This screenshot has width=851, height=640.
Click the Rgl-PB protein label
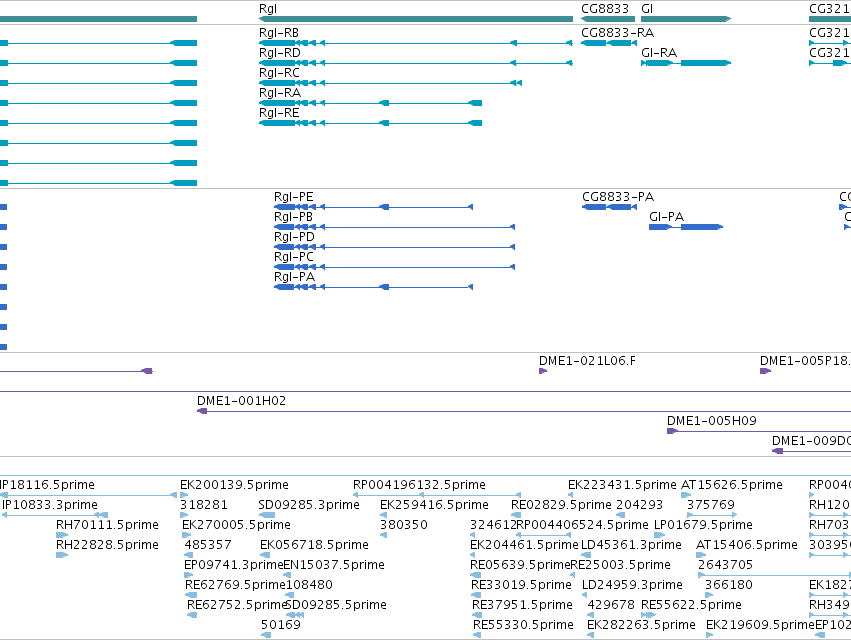coord(293,217)
